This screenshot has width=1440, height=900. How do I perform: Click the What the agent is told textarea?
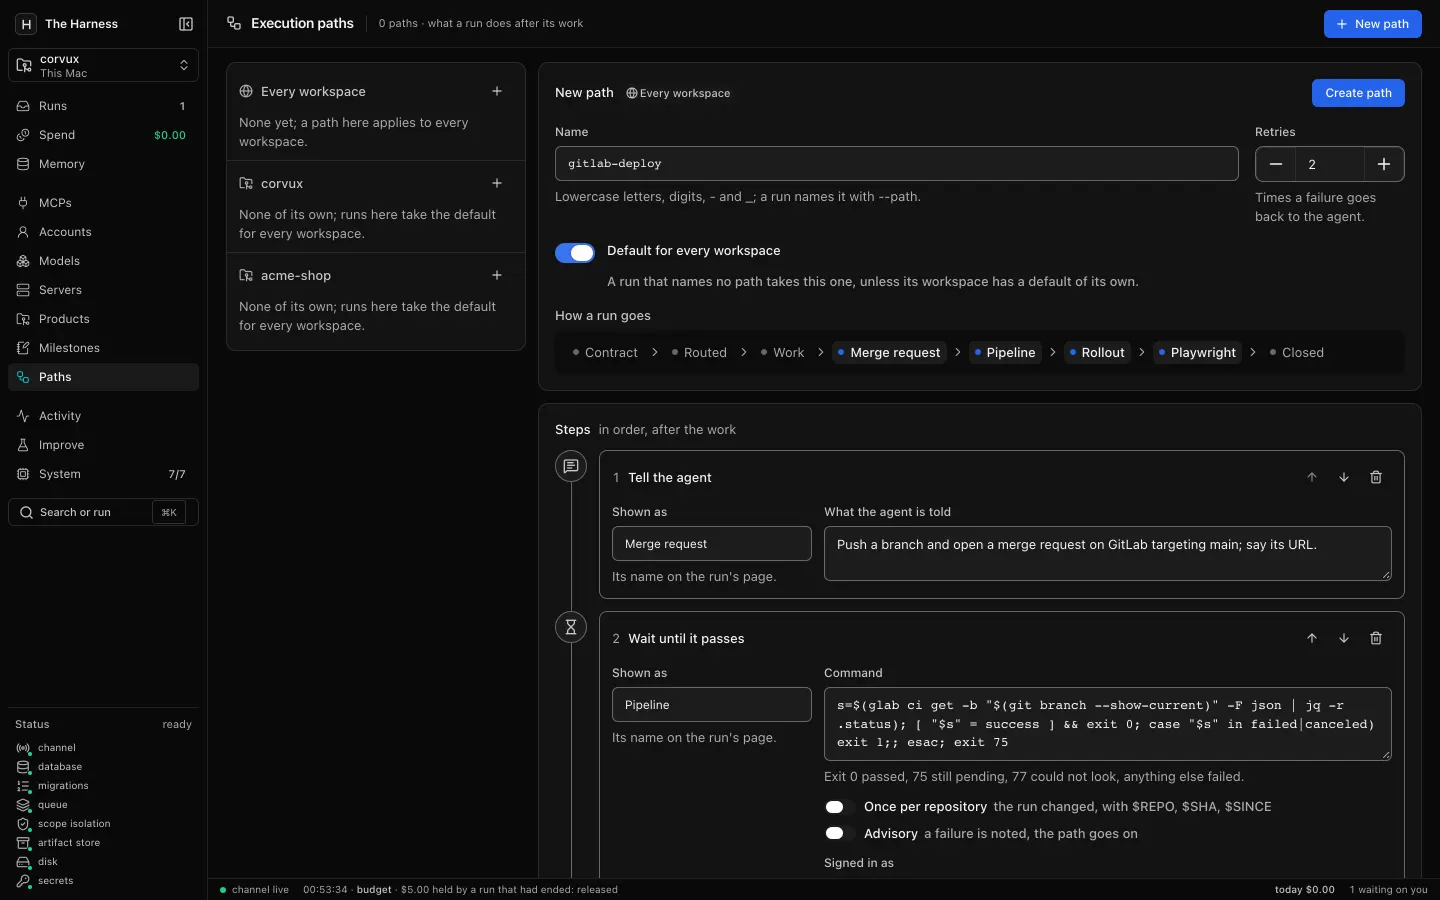(1108, 553)
